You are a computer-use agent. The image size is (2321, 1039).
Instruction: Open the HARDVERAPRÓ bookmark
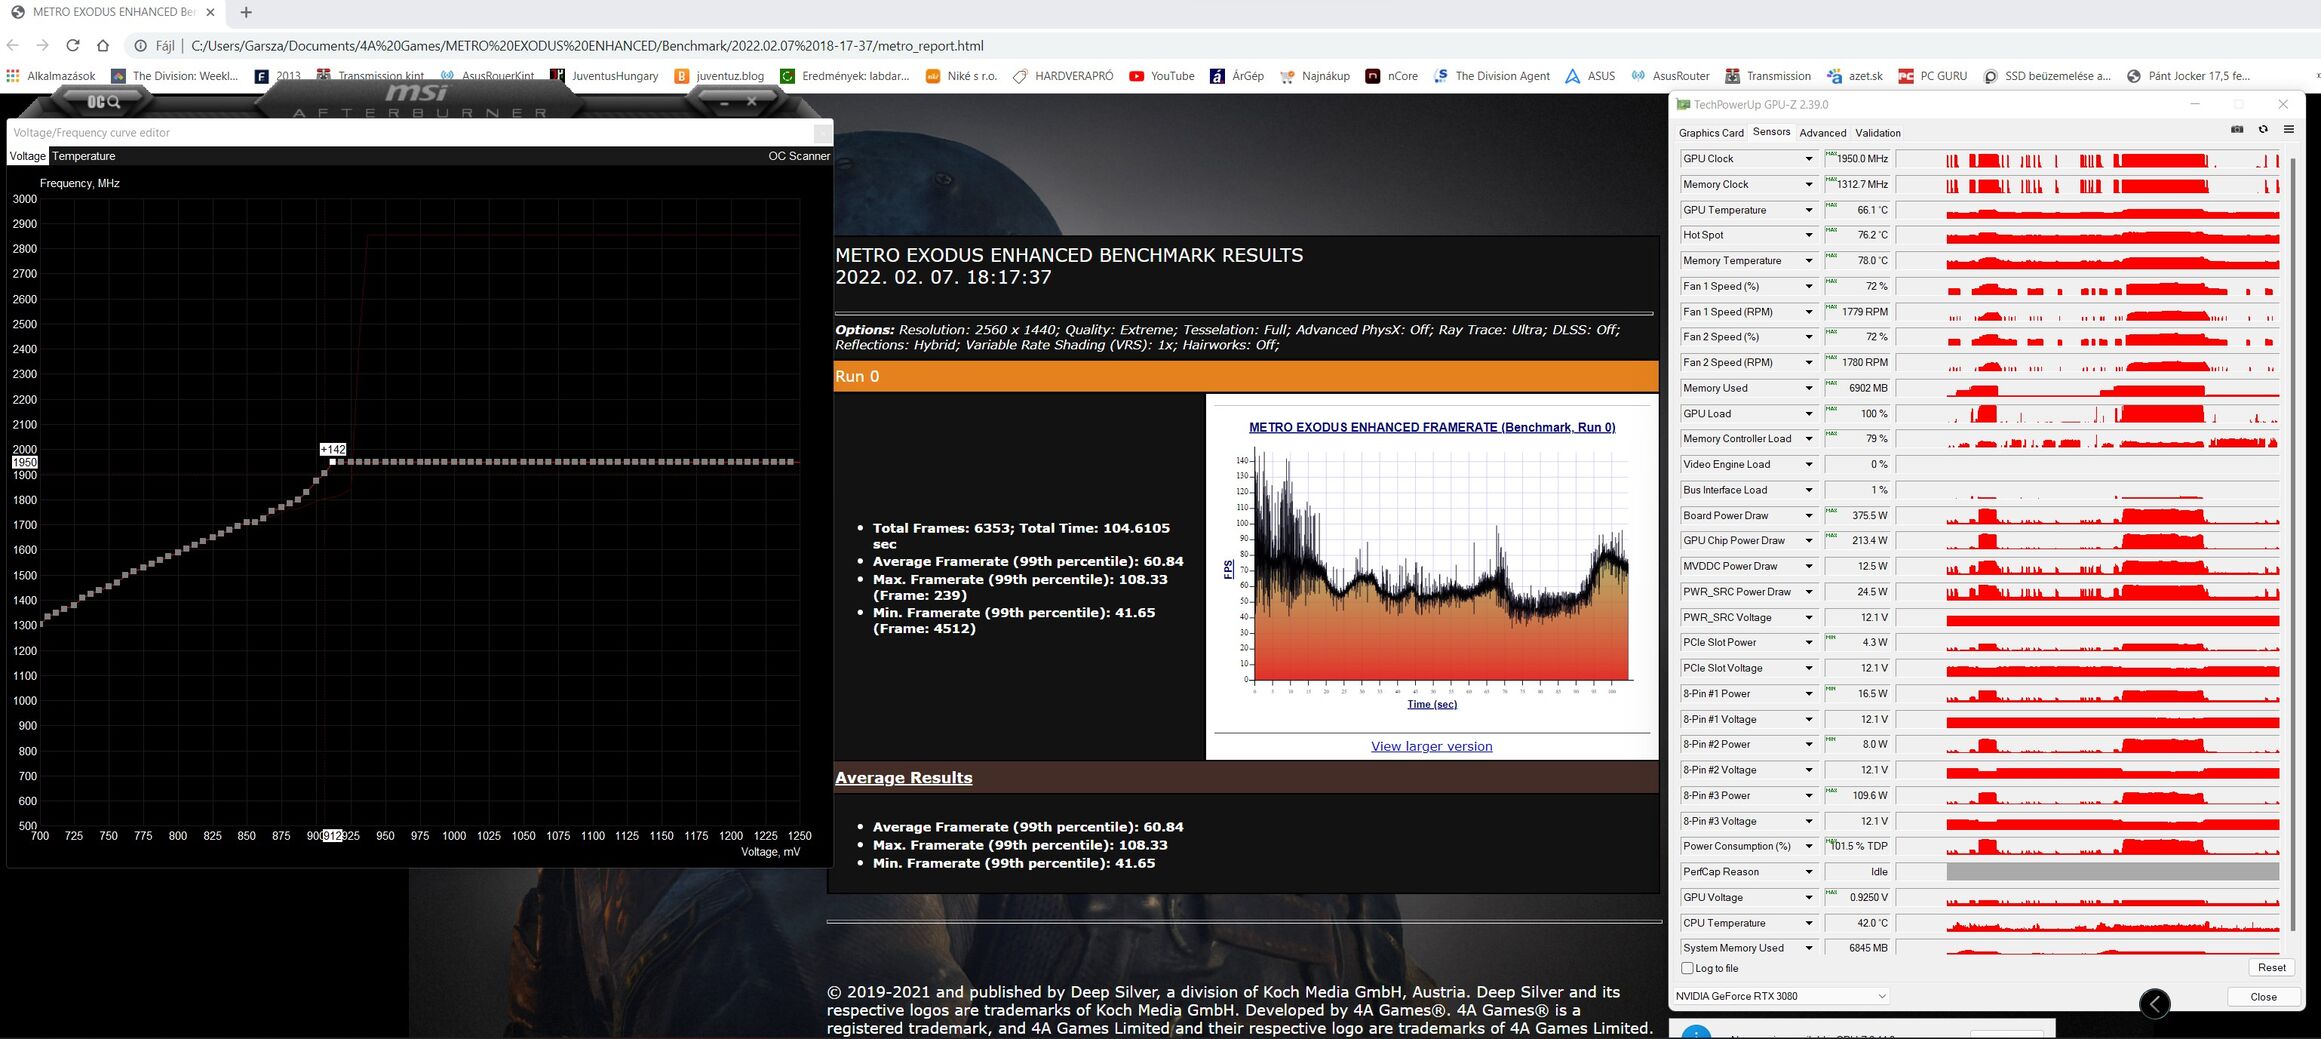coord(1063,76)
